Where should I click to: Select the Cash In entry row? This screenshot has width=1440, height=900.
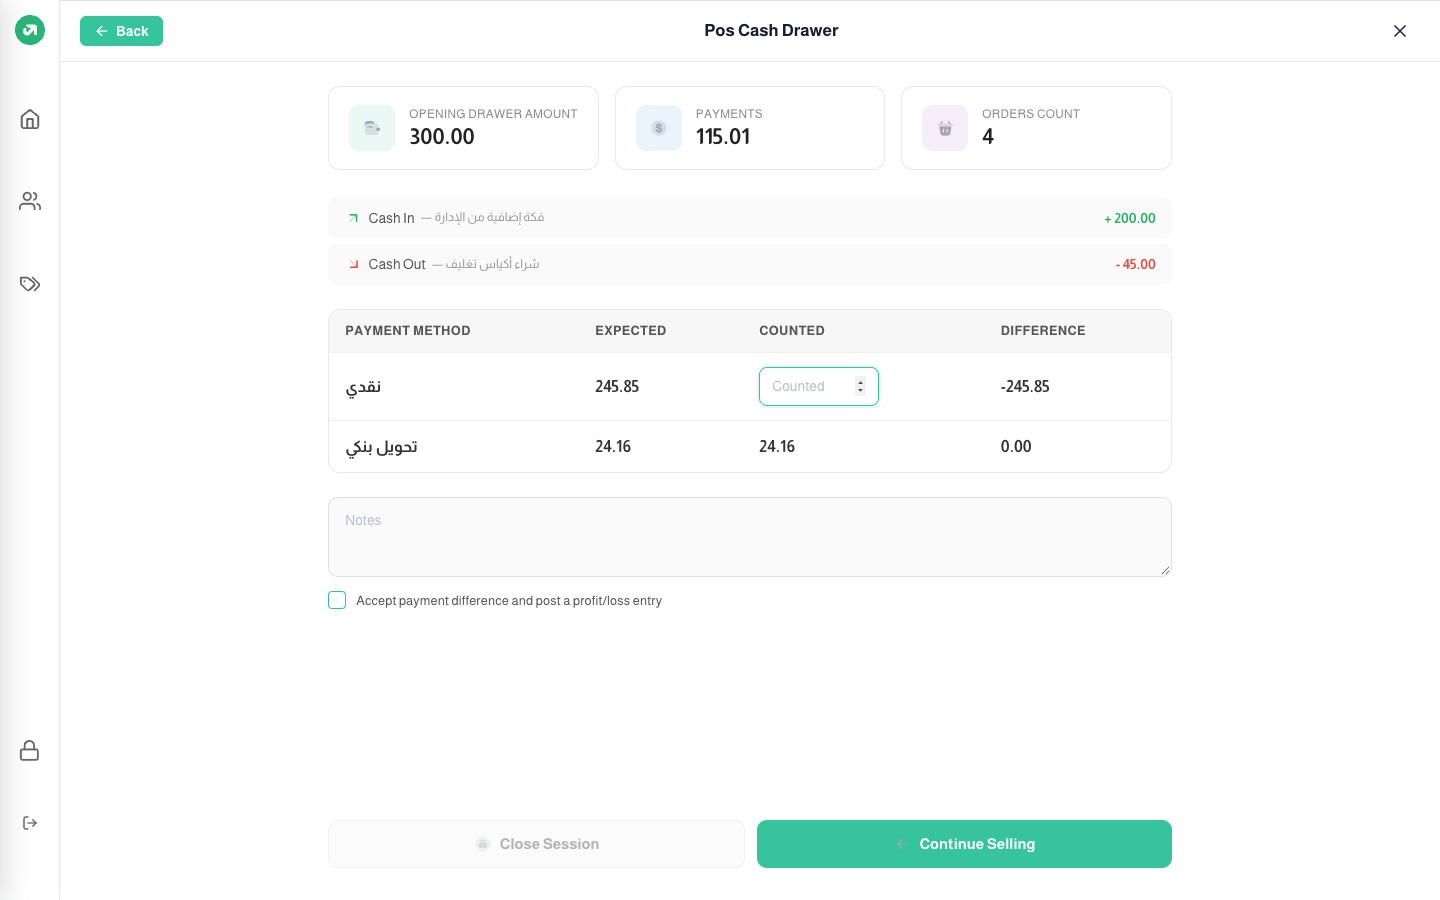coord(750,218)
